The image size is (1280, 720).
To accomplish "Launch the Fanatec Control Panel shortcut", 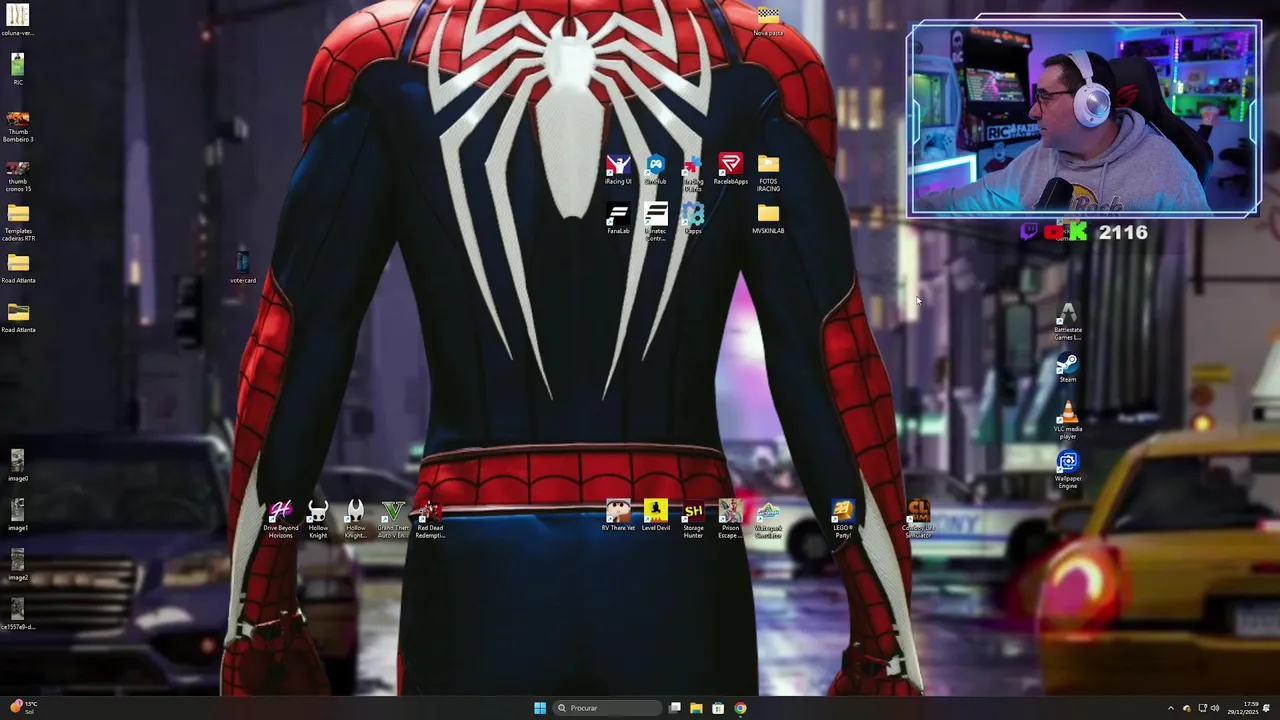I will pyautogui.click(x=655, y=222).
